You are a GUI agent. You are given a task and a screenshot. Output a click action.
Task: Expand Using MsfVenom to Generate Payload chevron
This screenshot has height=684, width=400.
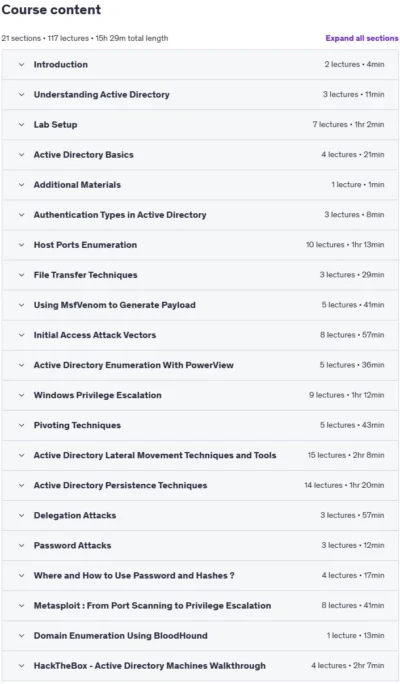click(x=21, y=305)
